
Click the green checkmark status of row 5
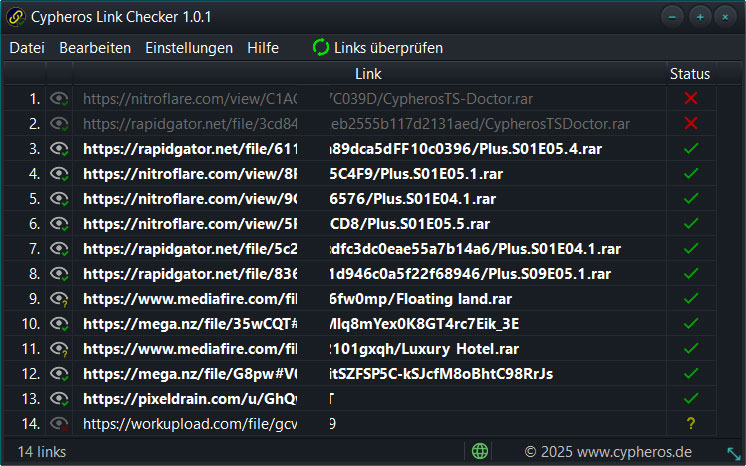tap(691, 198)
